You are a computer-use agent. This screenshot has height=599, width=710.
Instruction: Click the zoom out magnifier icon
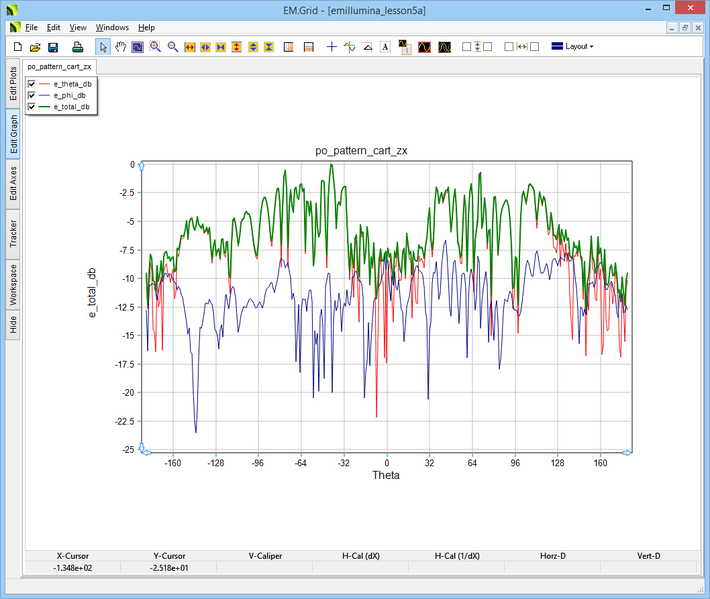[x=172, y=47]
